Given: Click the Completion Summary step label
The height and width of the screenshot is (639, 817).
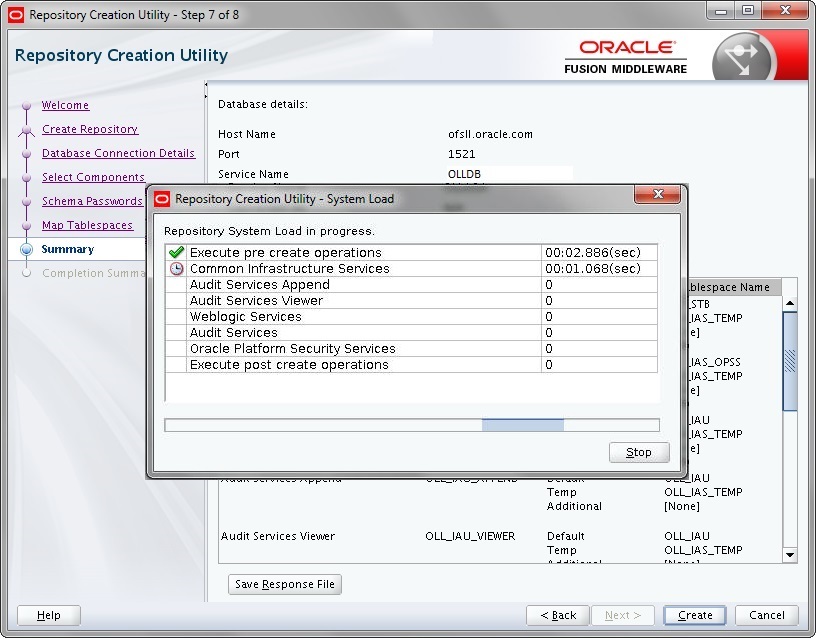Looking at the screenshot, I should coord(93,273).
